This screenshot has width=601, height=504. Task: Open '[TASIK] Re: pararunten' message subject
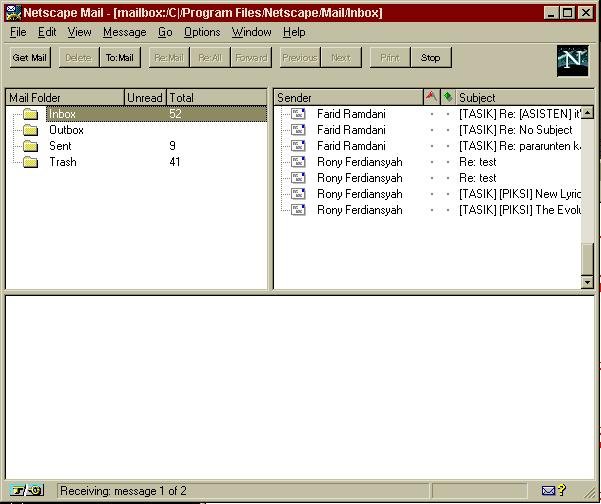pyautogui.click(x=520, y=146)
